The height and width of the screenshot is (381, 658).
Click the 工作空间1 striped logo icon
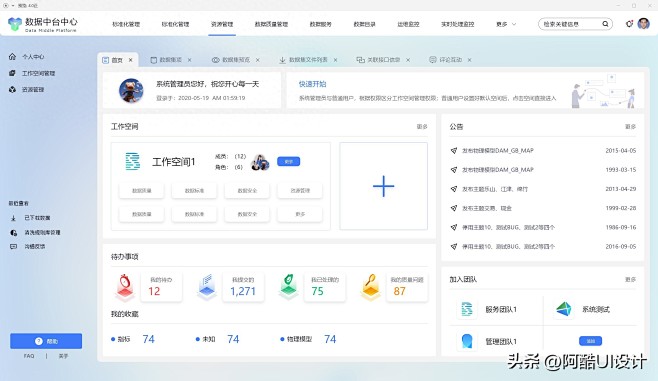click(x=133, y=162)
